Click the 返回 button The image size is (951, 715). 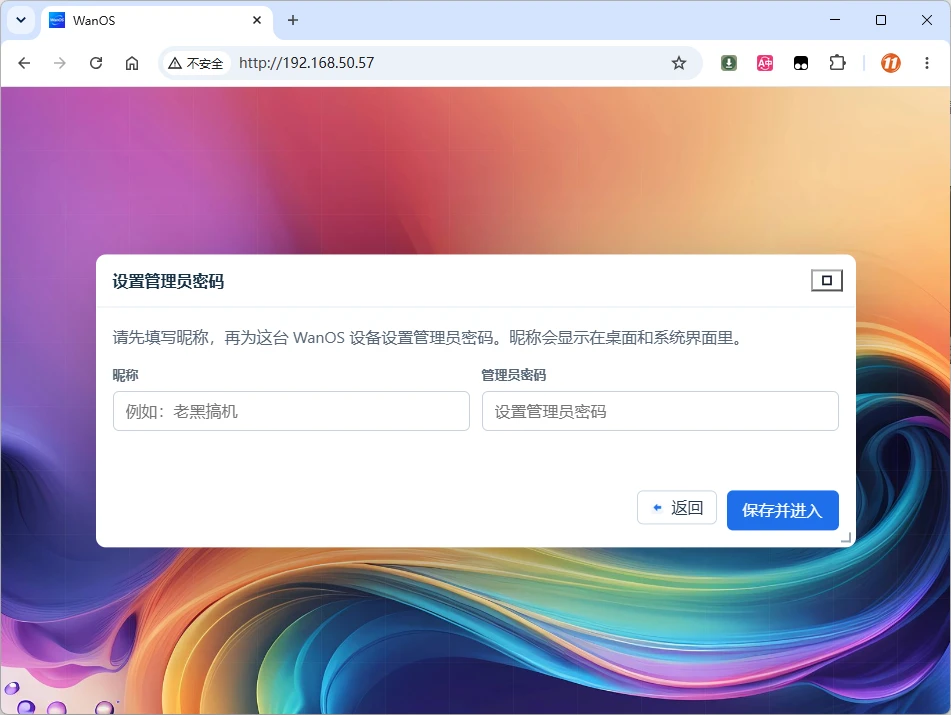point(677,508)
